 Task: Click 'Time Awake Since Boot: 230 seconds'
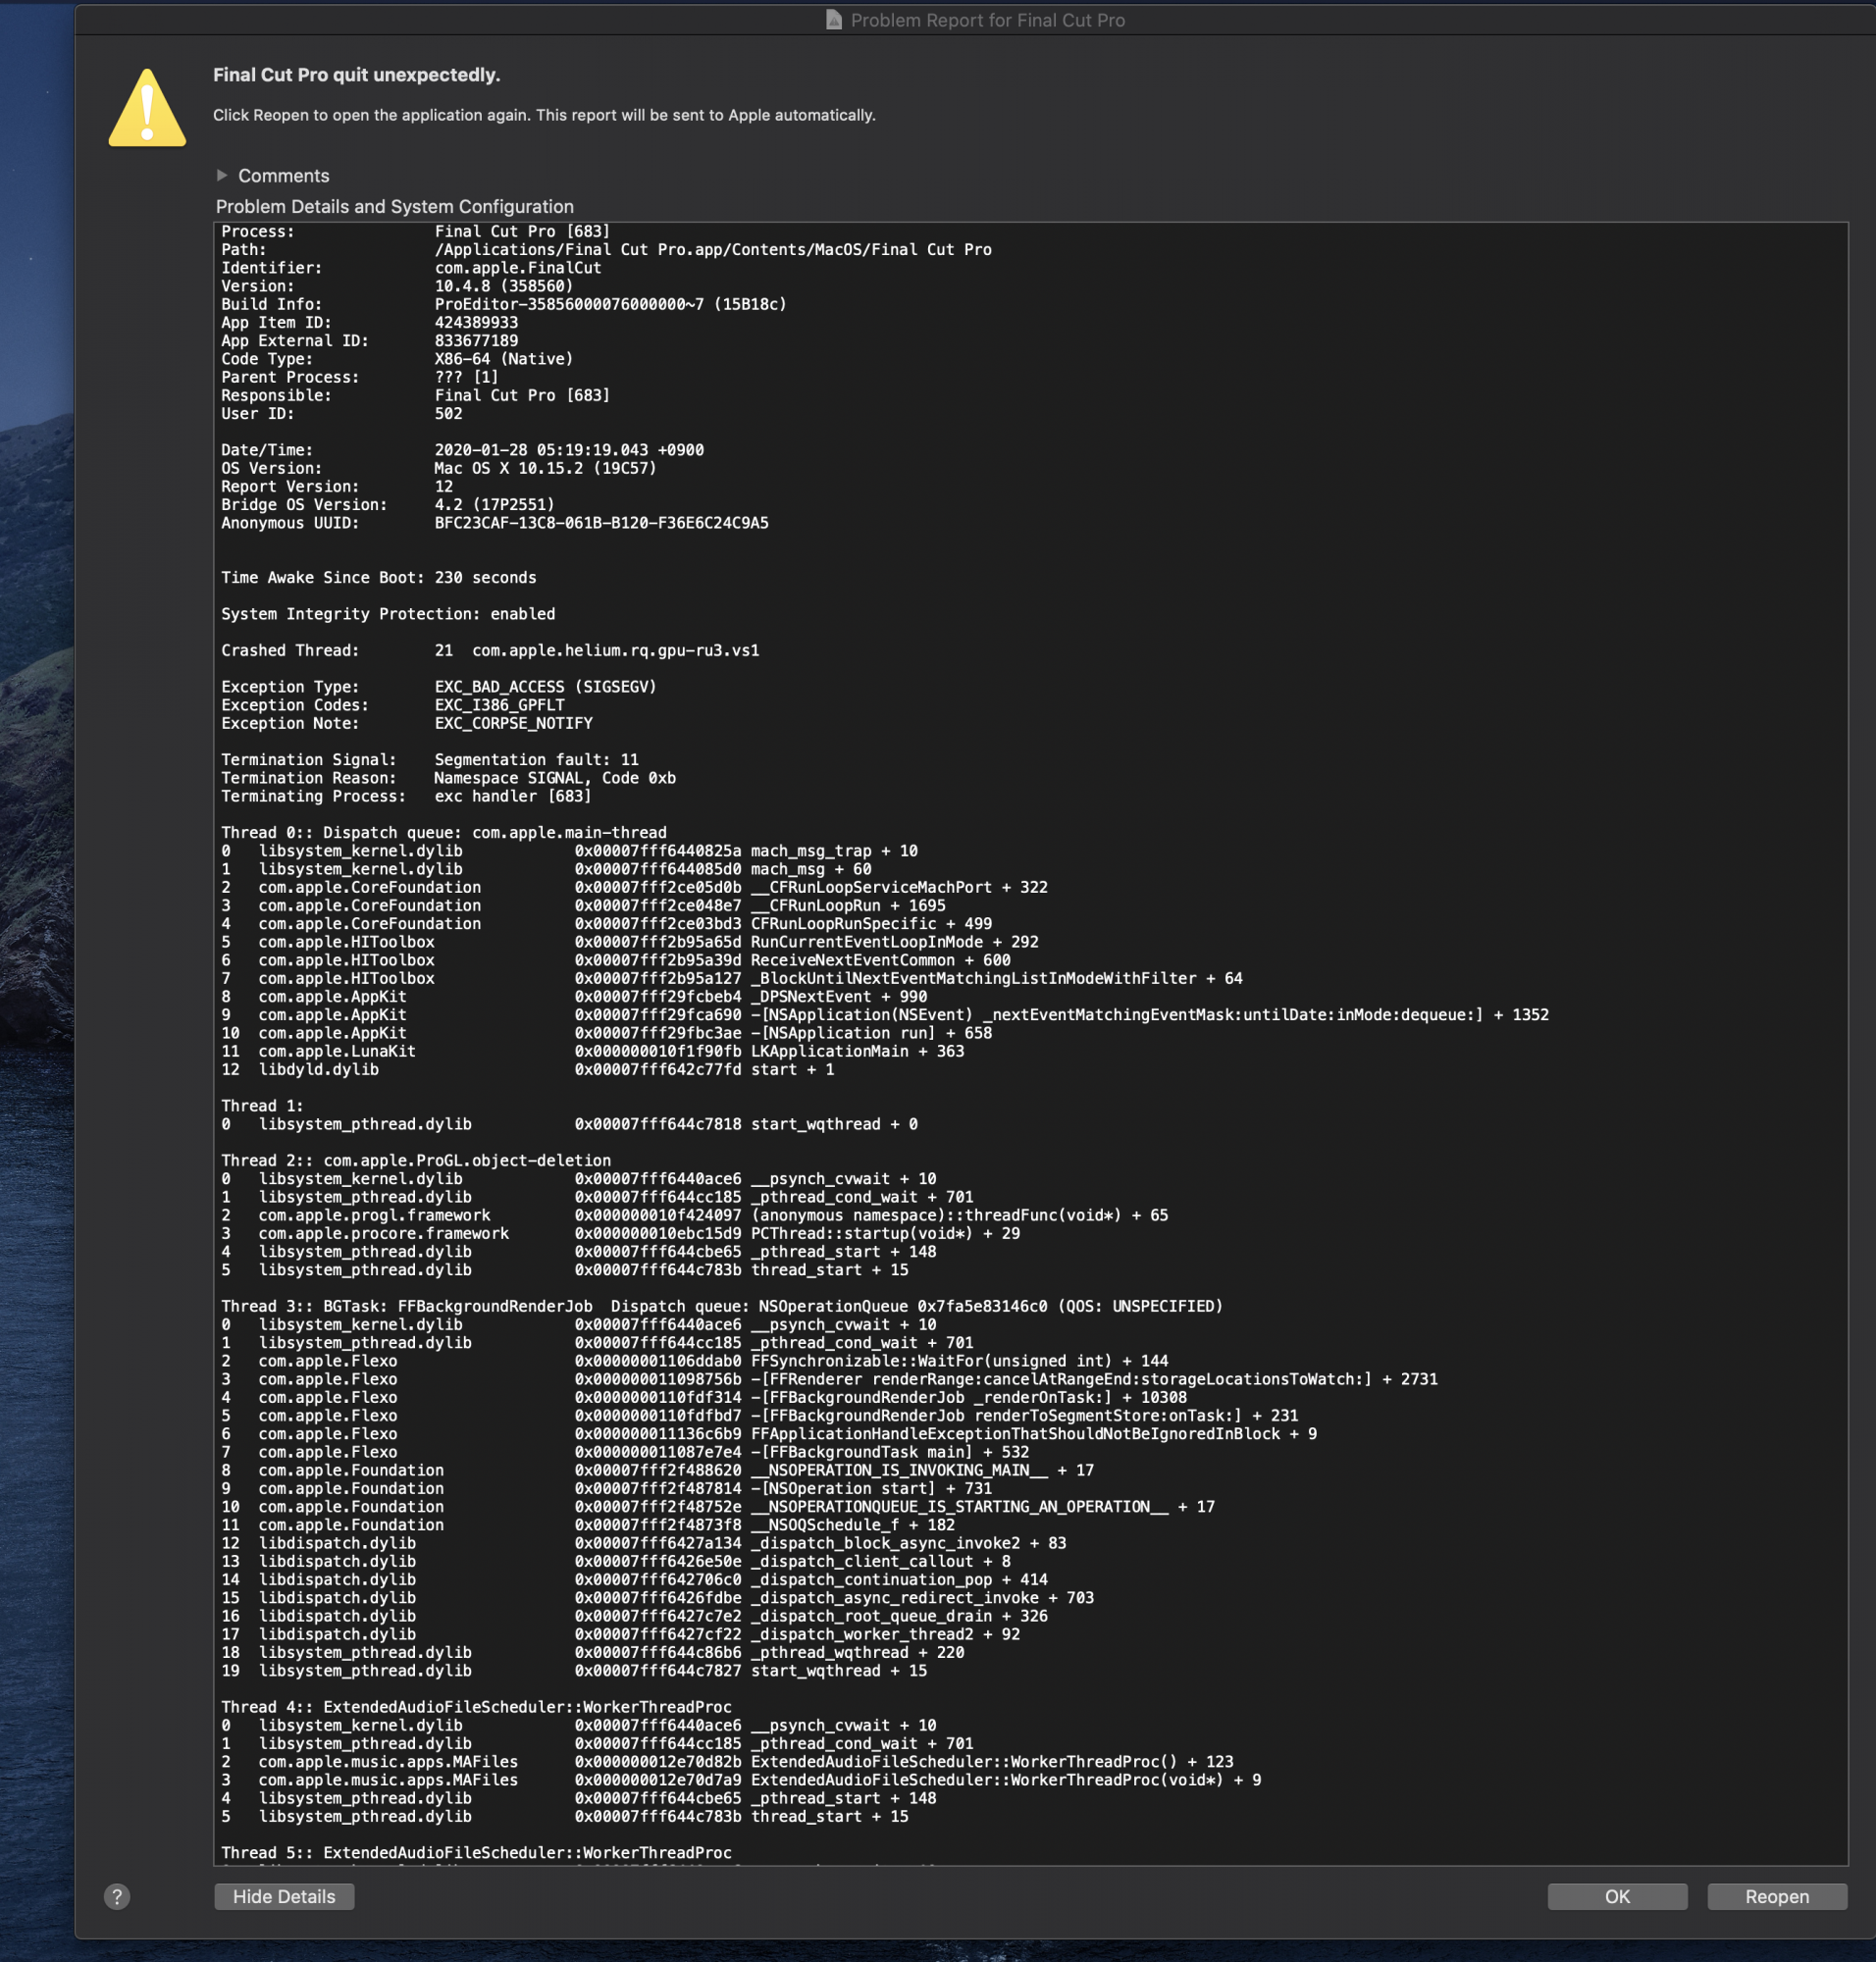379,577
